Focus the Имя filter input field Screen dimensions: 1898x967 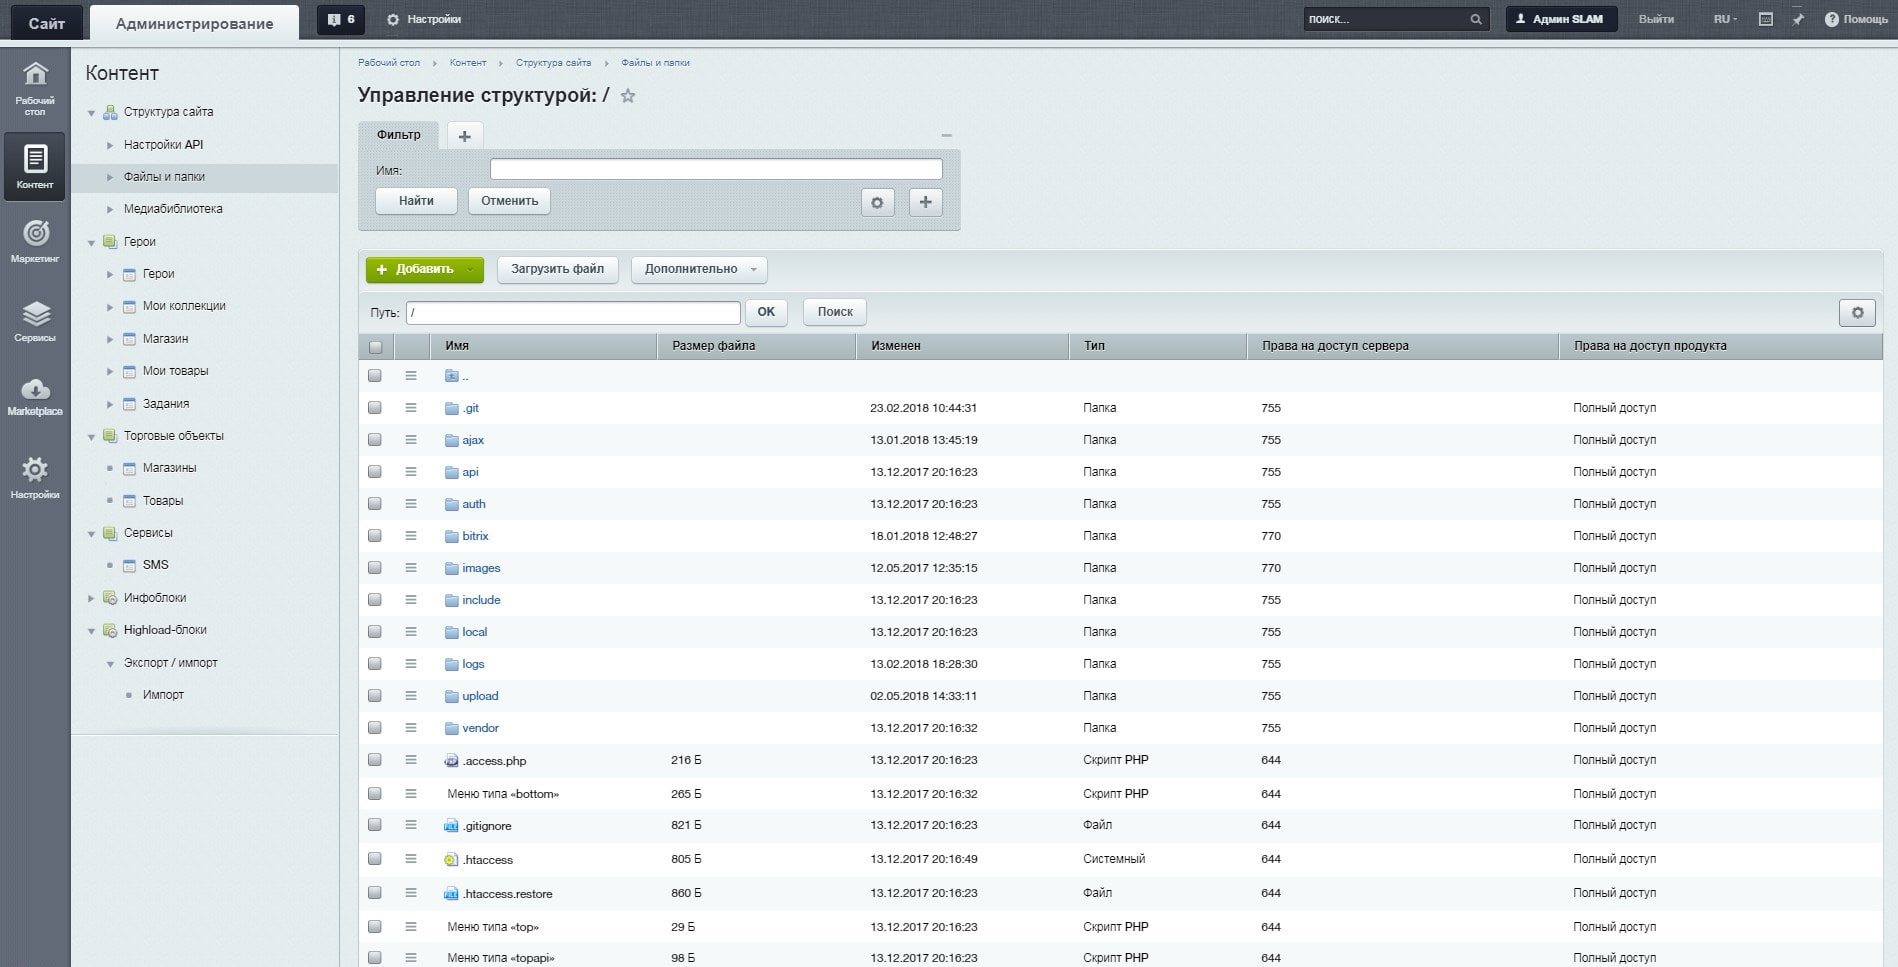[716, 169]
